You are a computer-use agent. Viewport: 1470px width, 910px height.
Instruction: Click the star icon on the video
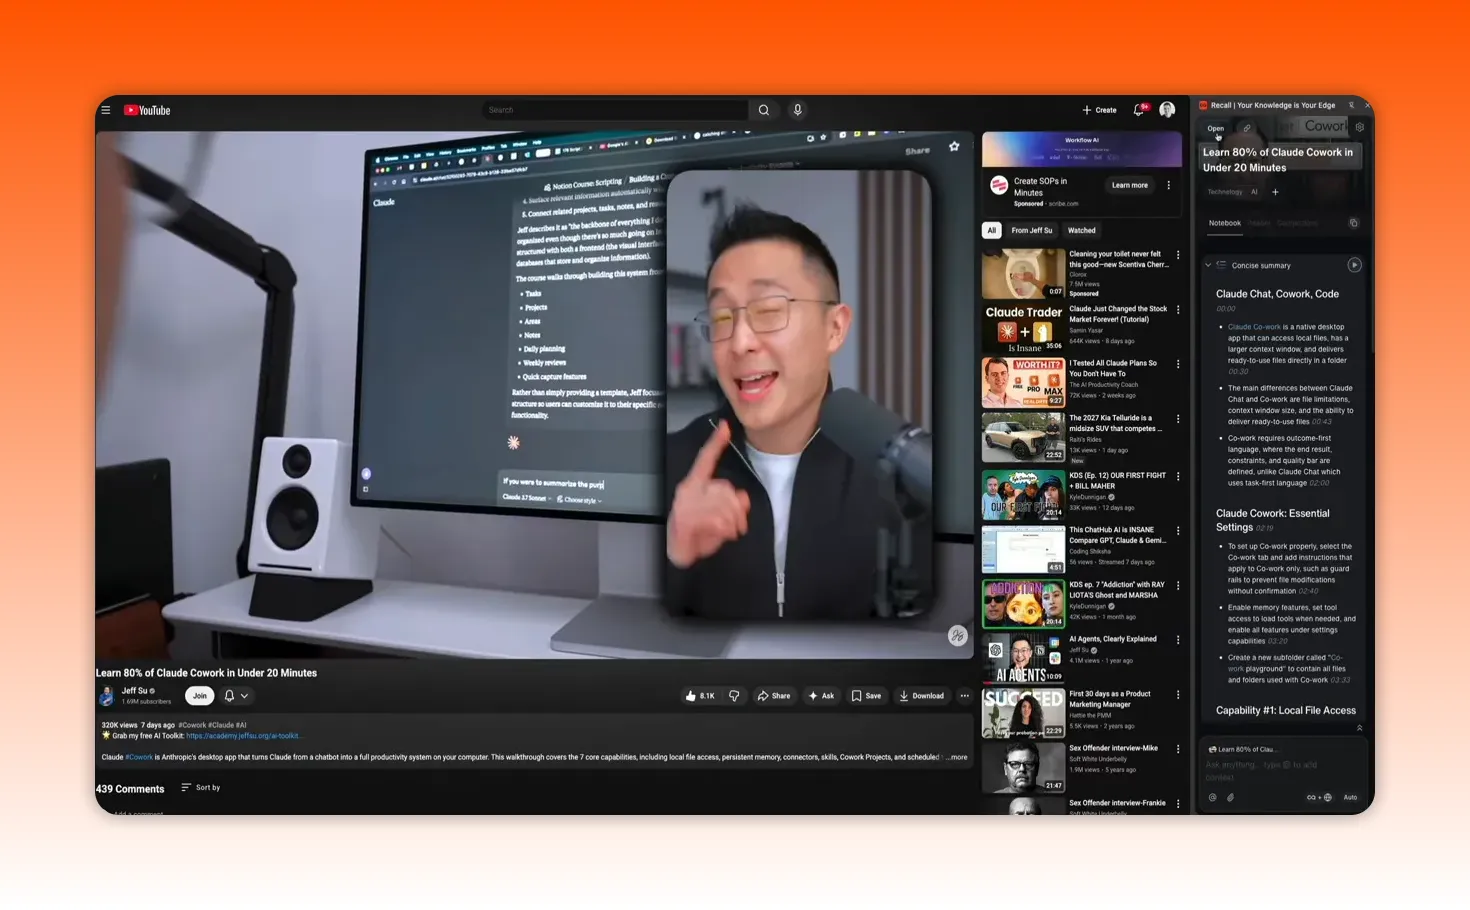954,146
